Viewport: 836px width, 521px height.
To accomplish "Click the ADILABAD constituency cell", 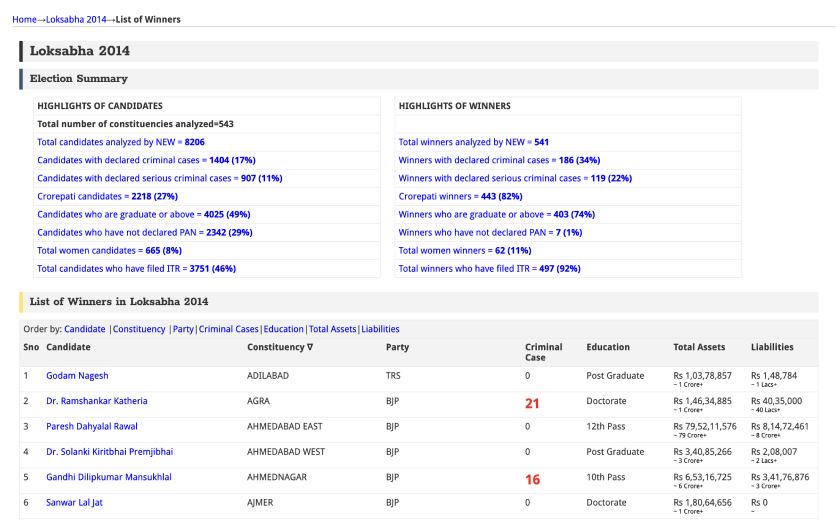I will pyautogui.click(x=268, y=375).
